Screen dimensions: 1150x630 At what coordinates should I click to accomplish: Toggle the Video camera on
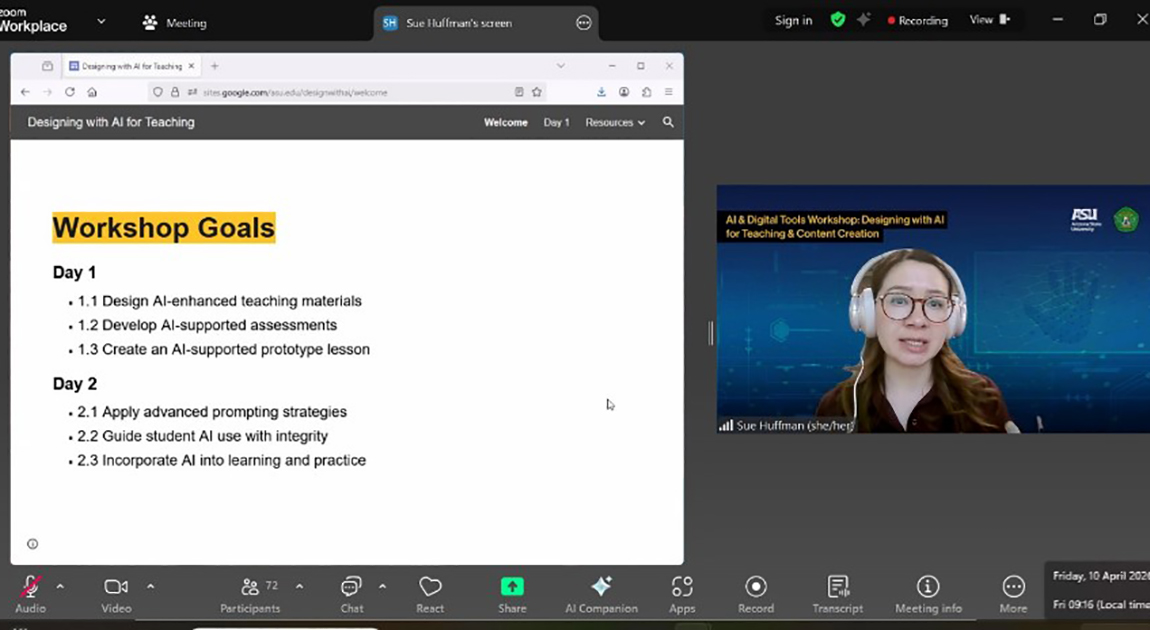pos(116,594)
